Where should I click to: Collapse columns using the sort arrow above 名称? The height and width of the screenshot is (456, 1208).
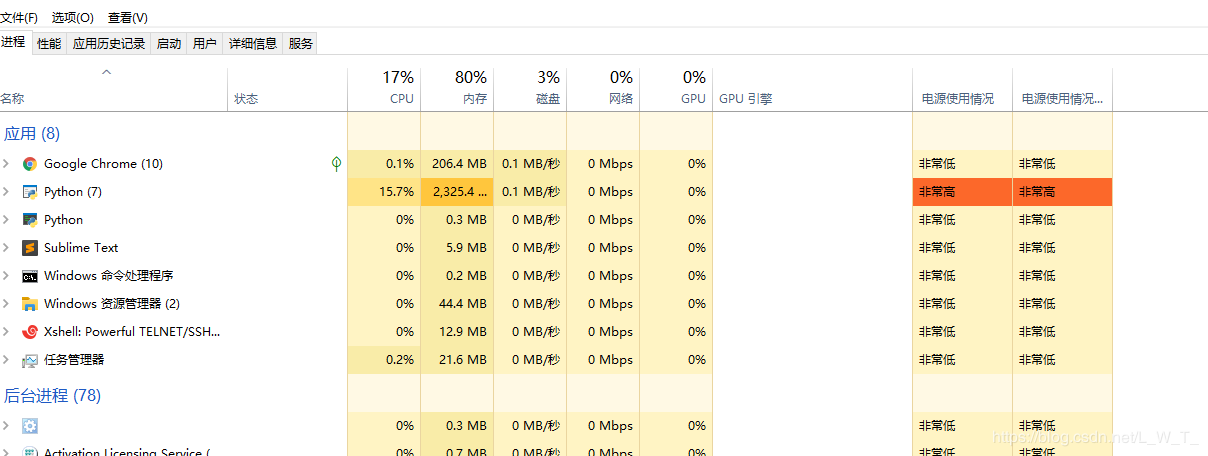point(107,72)
